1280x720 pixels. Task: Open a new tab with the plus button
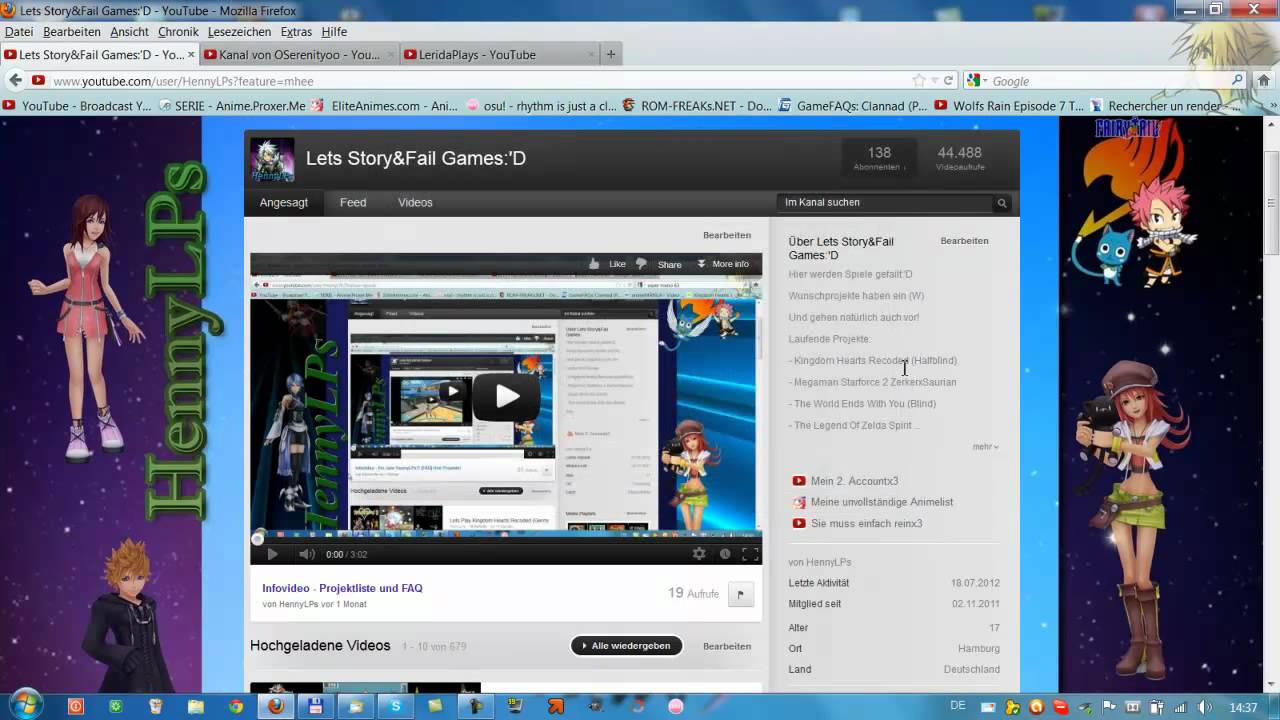(611, 55)
